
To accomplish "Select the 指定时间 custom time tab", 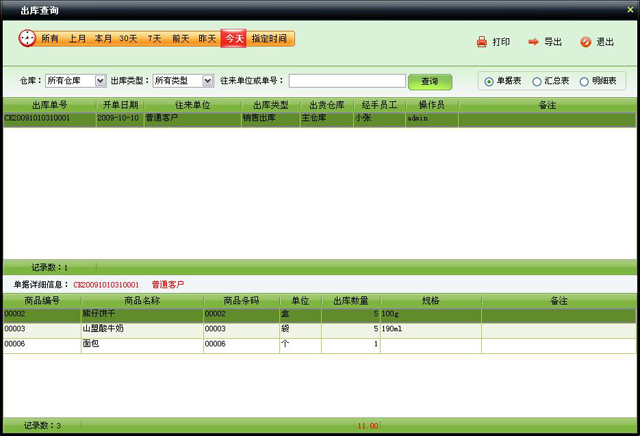I will (269, 39).
